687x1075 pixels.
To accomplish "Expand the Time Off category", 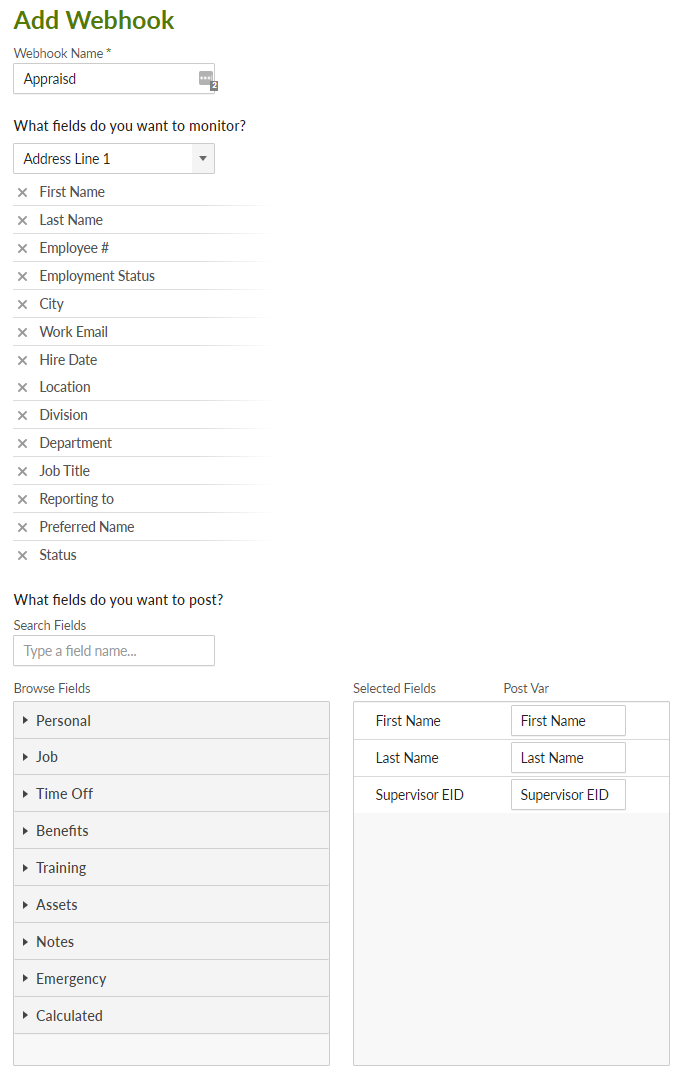I will (x=171, y=794).
